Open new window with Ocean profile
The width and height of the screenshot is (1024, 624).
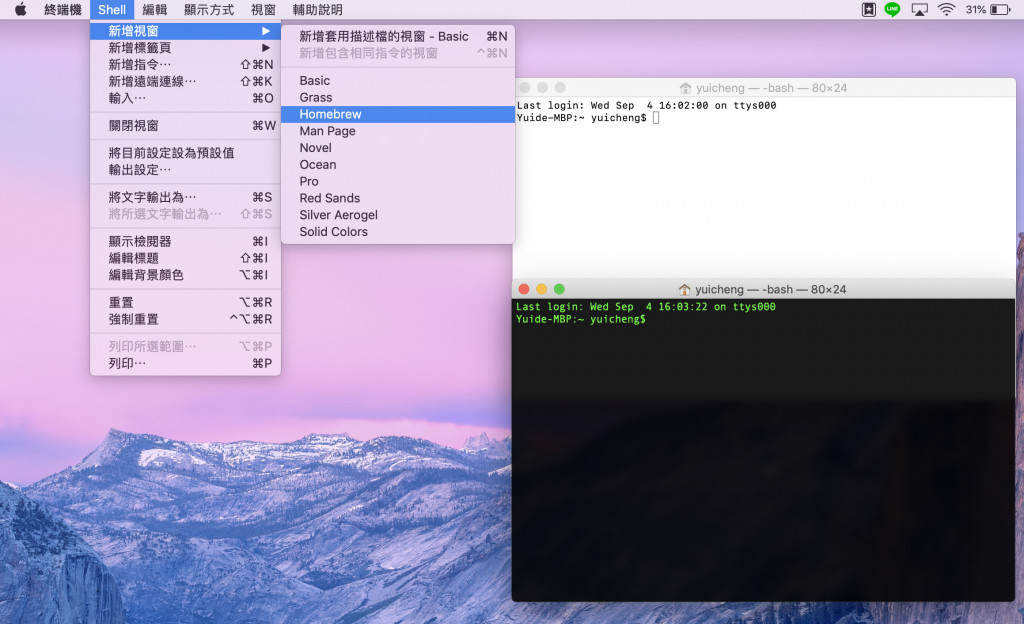pos(398,164)
